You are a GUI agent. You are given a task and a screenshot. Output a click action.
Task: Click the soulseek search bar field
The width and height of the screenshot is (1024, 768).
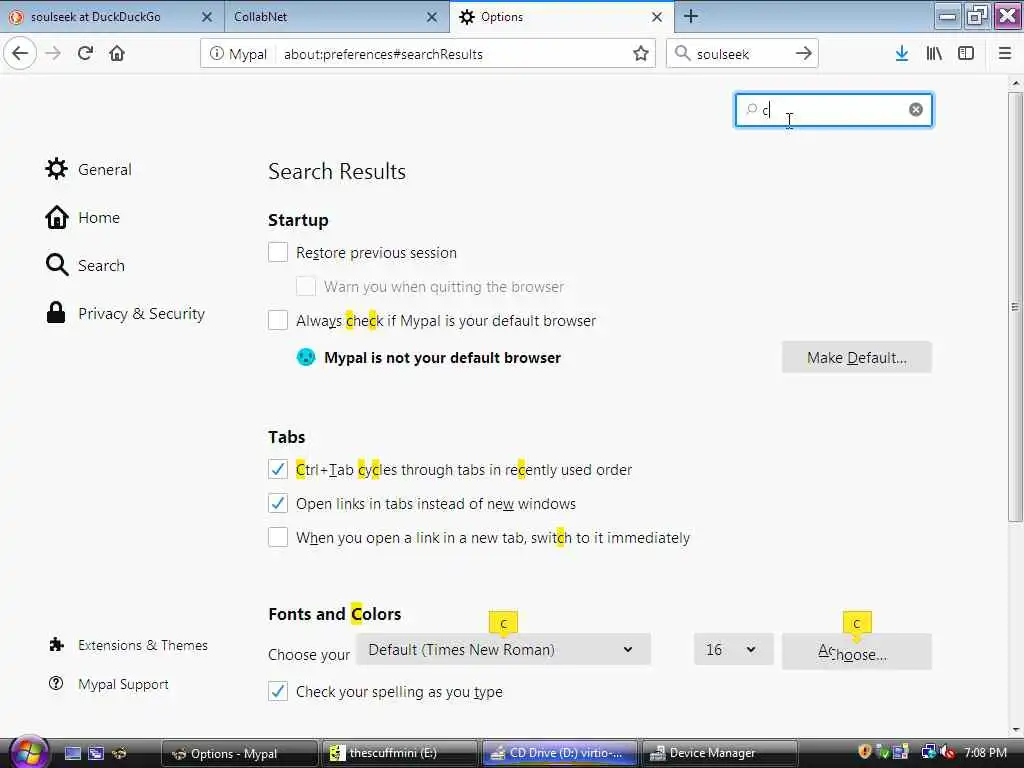(x=741, y=54)
